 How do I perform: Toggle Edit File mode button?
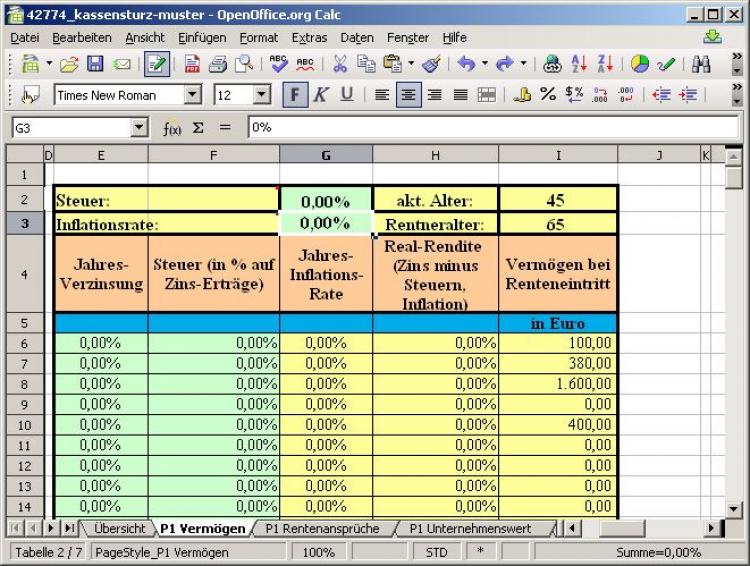click(156, 64)
